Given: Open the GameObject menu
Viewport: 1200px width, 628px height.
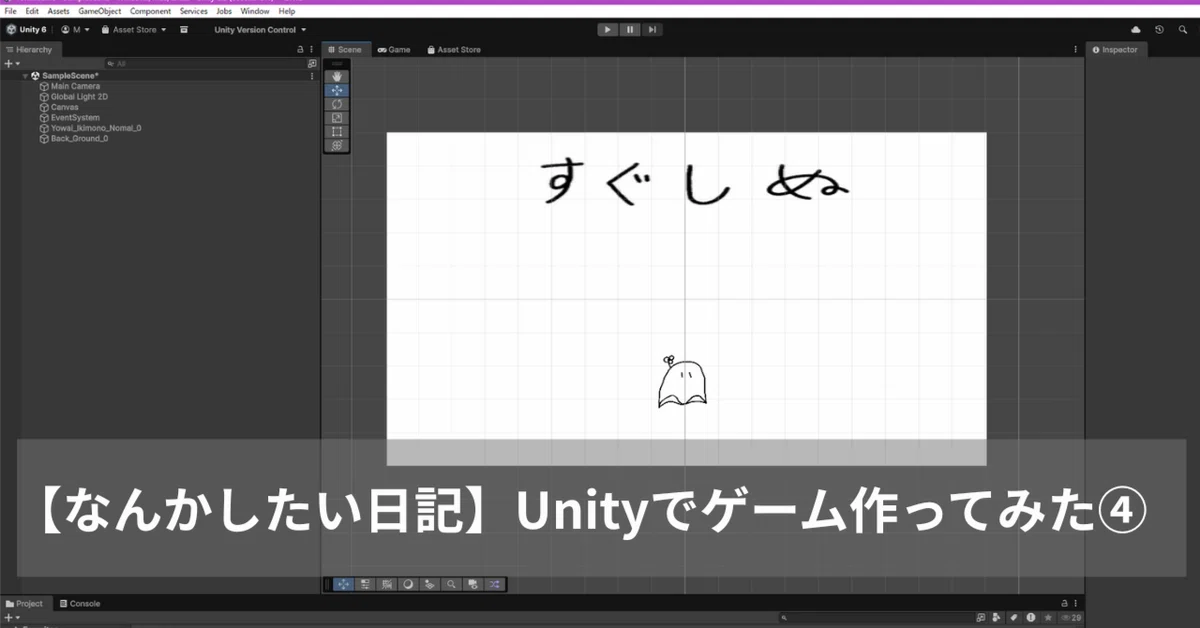Looking at the screenshot, I should coord(100,11).
